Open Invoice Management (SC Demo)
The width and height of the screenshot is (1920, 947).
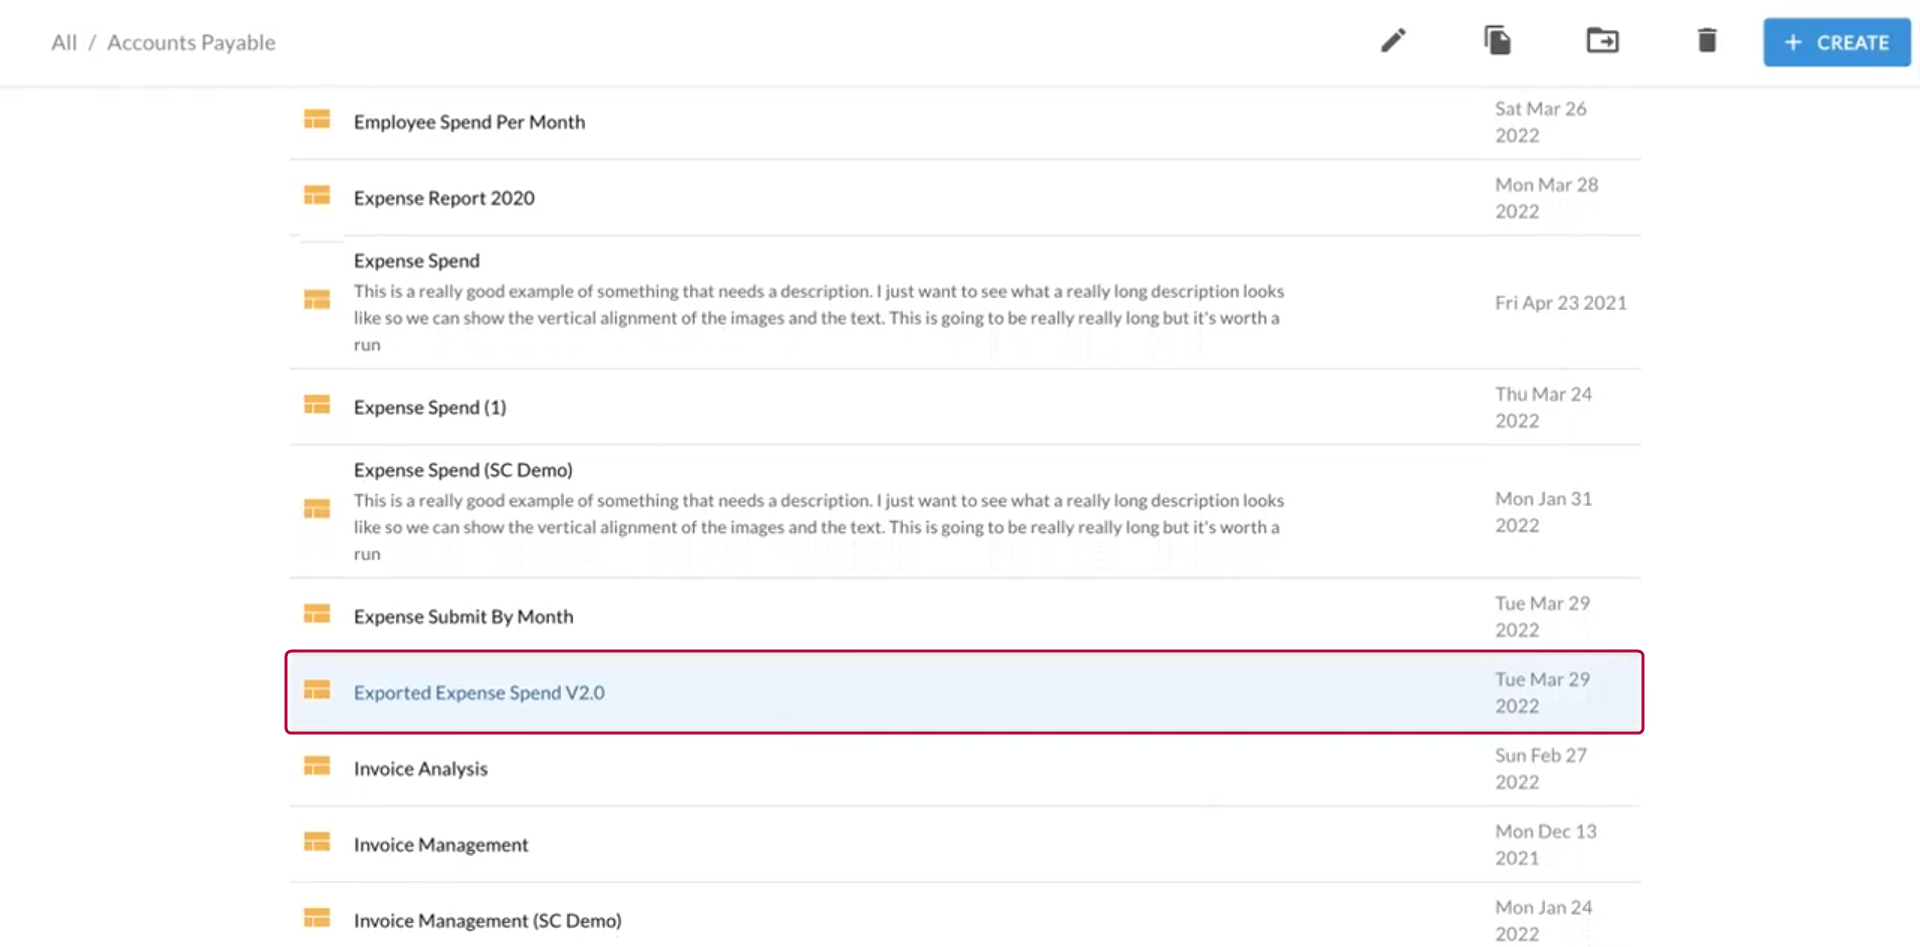487,919
